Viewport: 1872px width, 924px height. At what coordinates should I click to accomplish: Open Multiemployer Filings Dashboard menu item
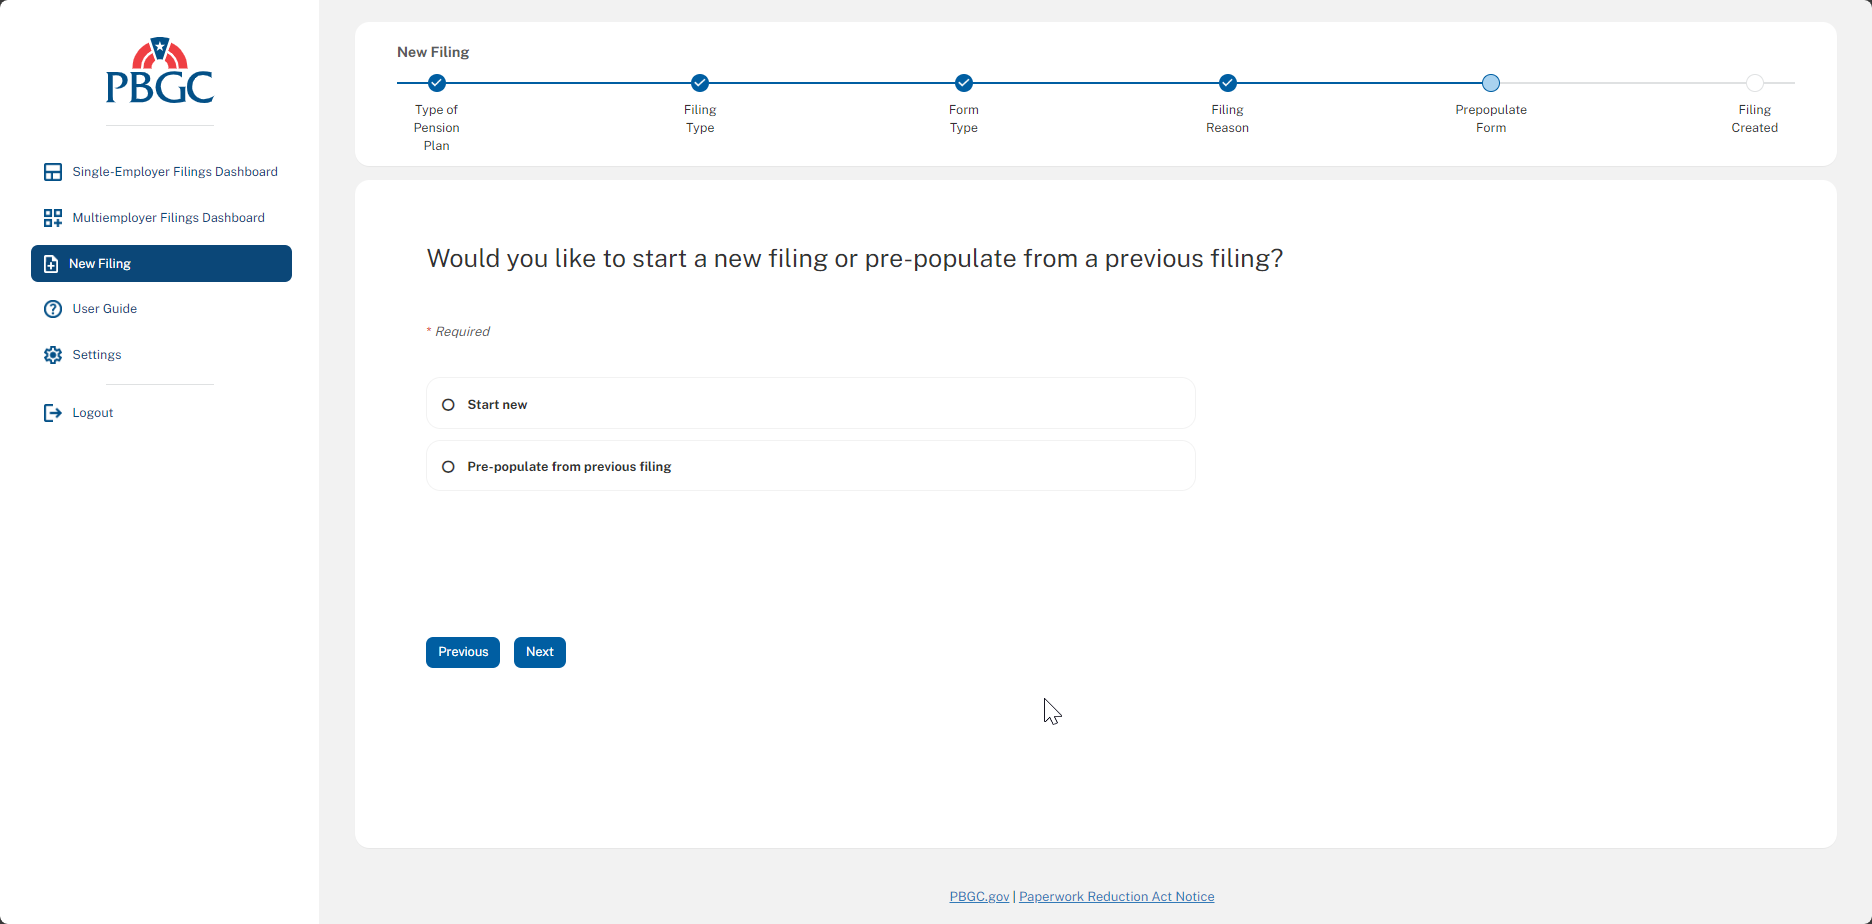tap(168, 218)
